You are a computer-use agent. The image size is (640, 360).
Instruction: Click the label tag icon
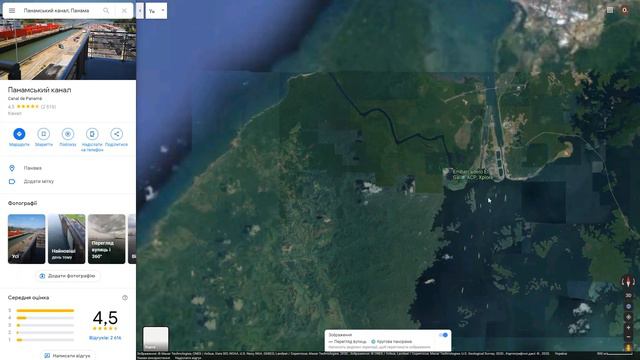coord(12,181)
